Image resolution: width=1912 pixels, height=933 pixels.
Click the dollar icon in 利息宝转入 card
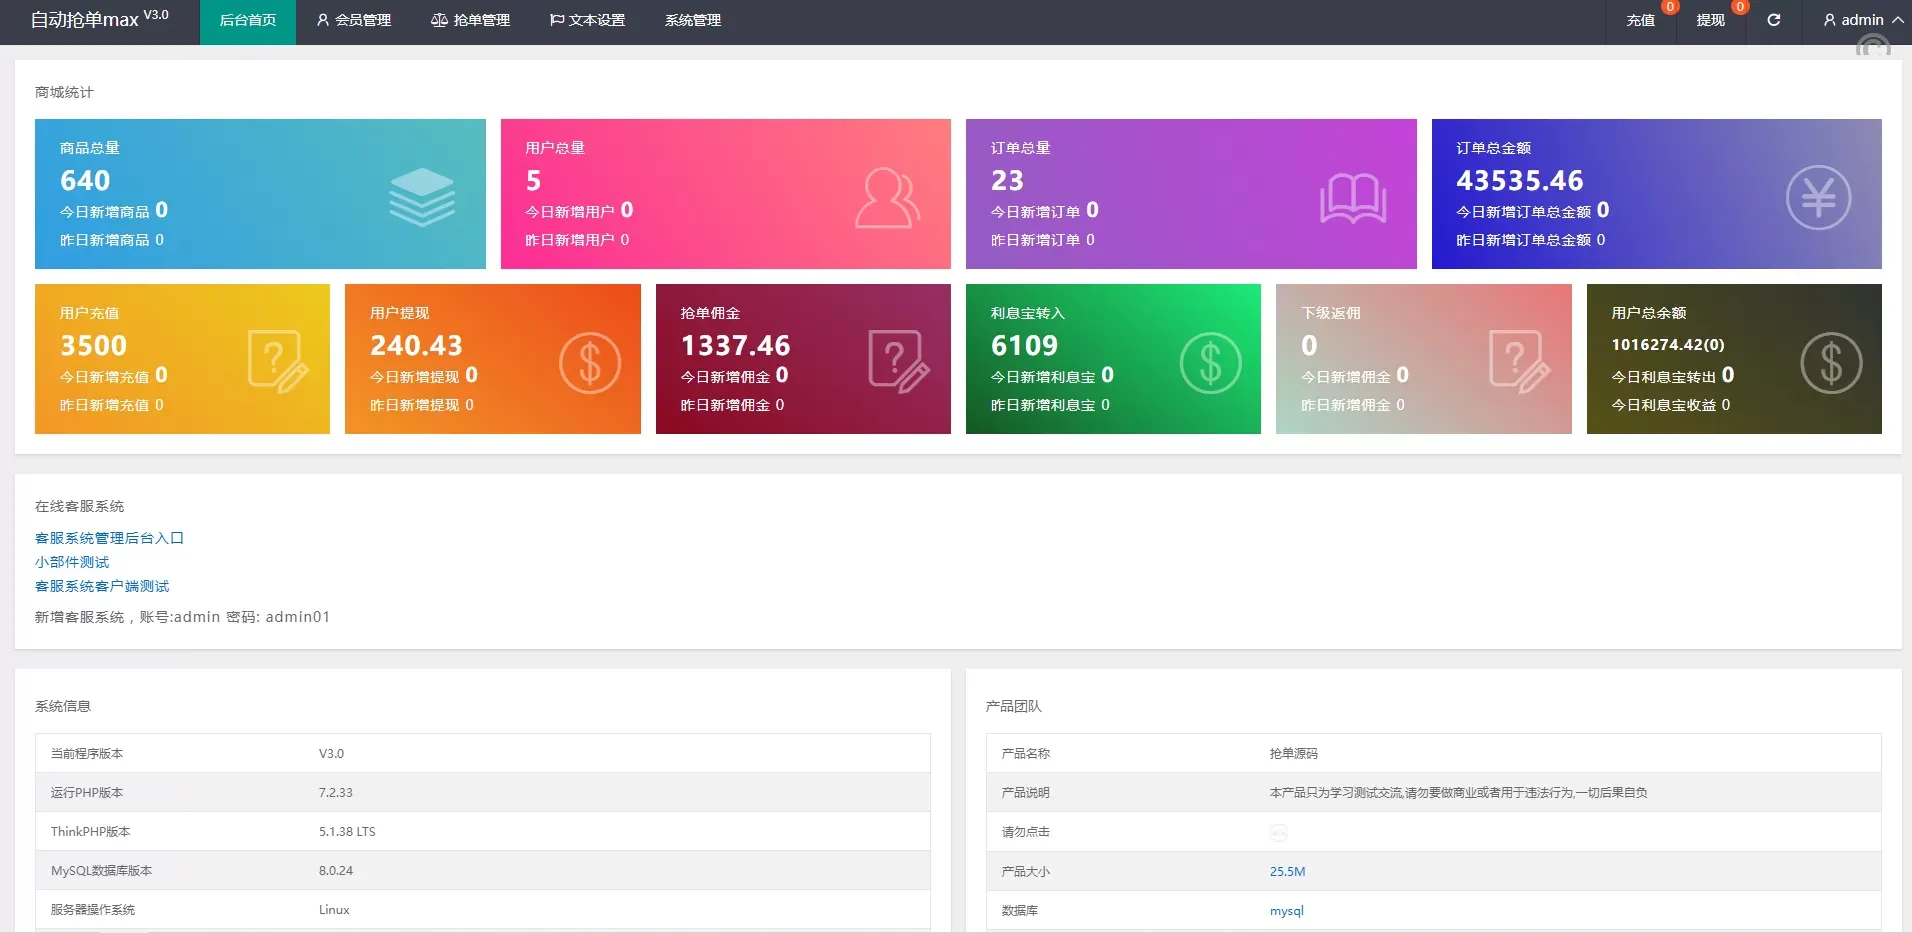click(1210, 362)
